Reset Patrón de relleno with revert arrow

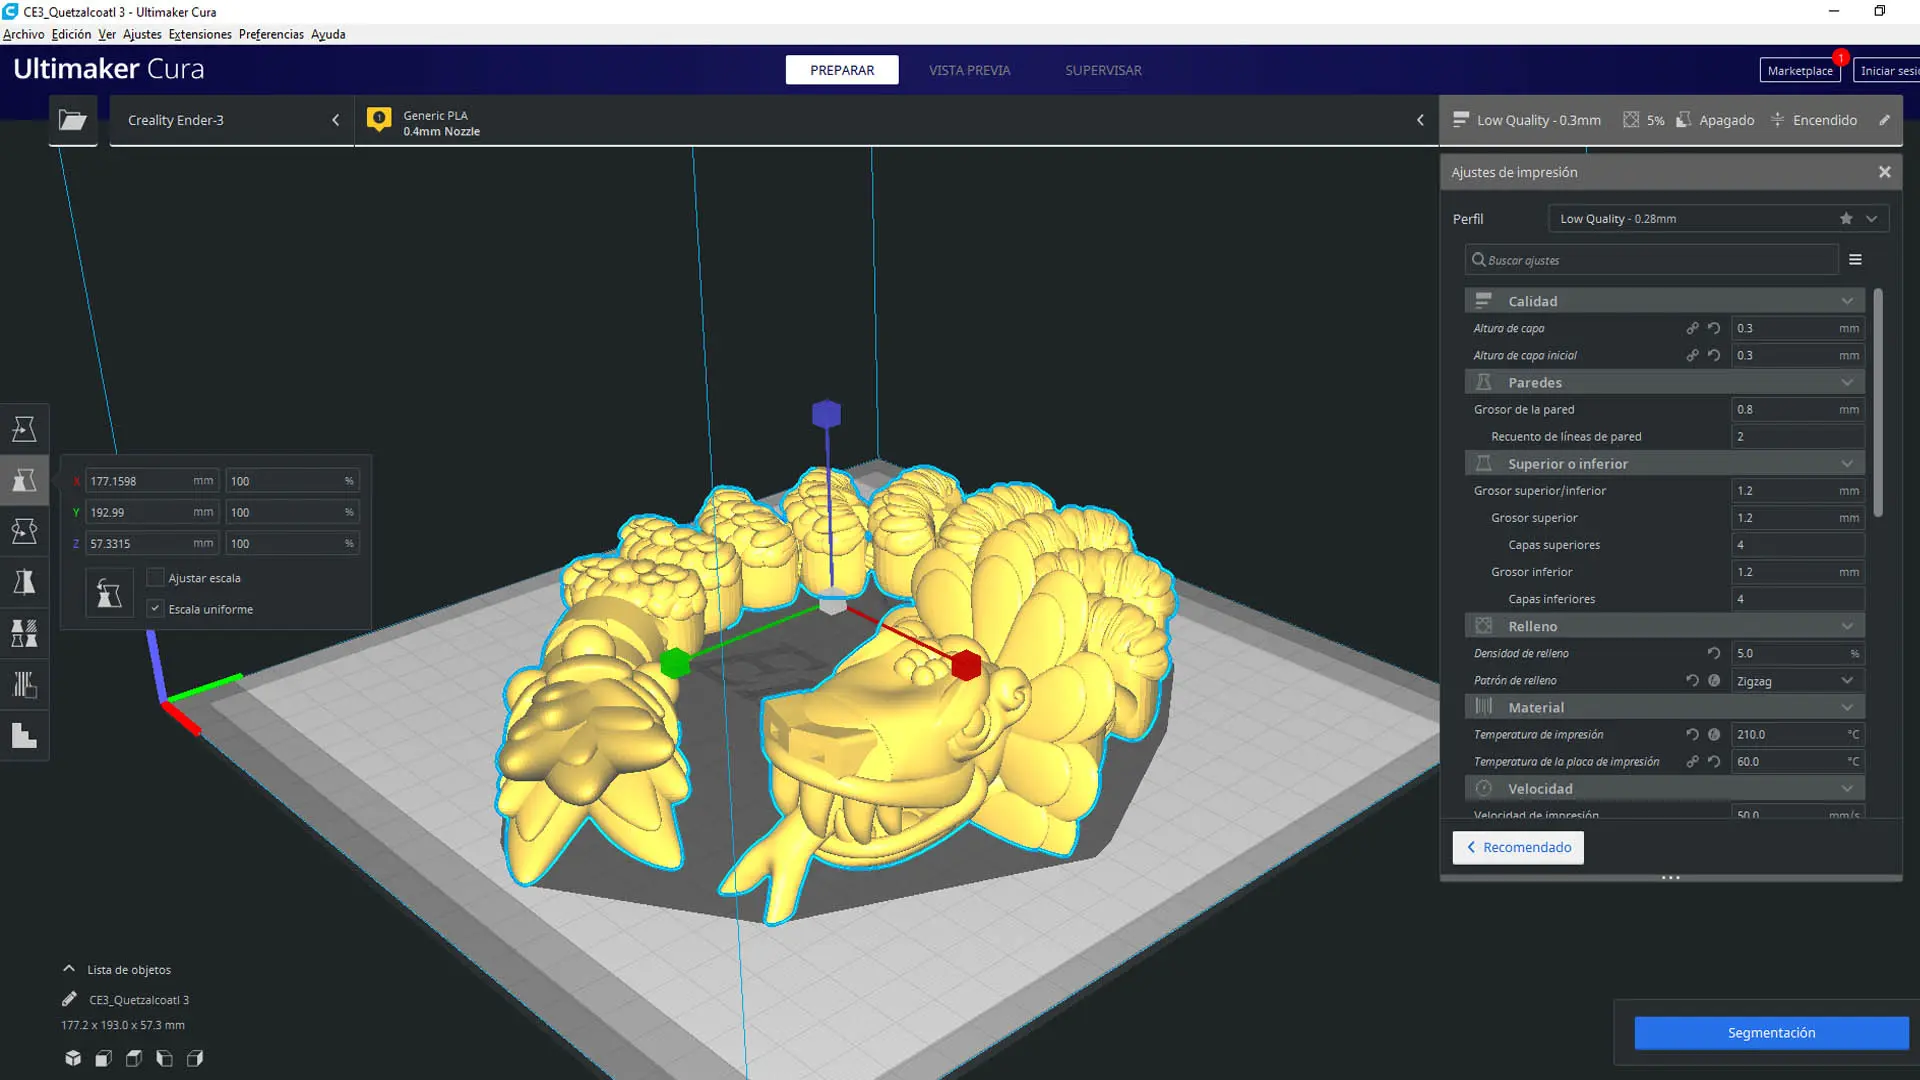click(x=1692, y=680)
